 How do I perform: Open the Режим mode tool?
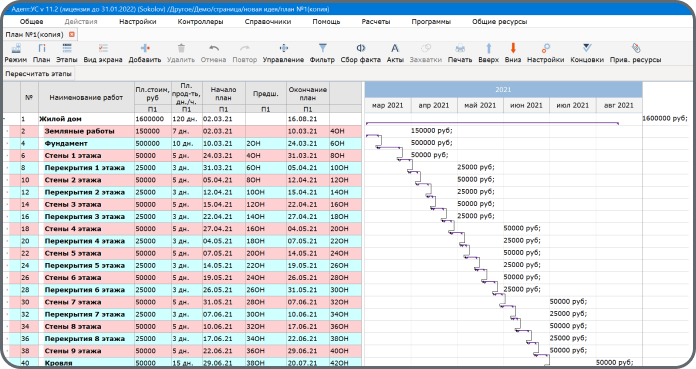click(16, 53)
